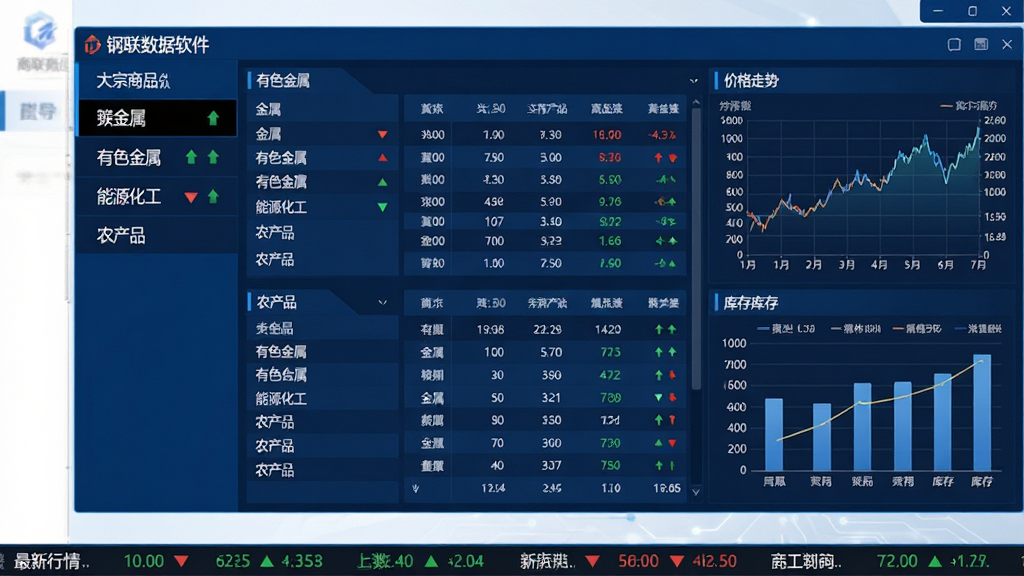Click the value 1420 in the lower table
The image size is (1024, 576).
coord(607,330)
